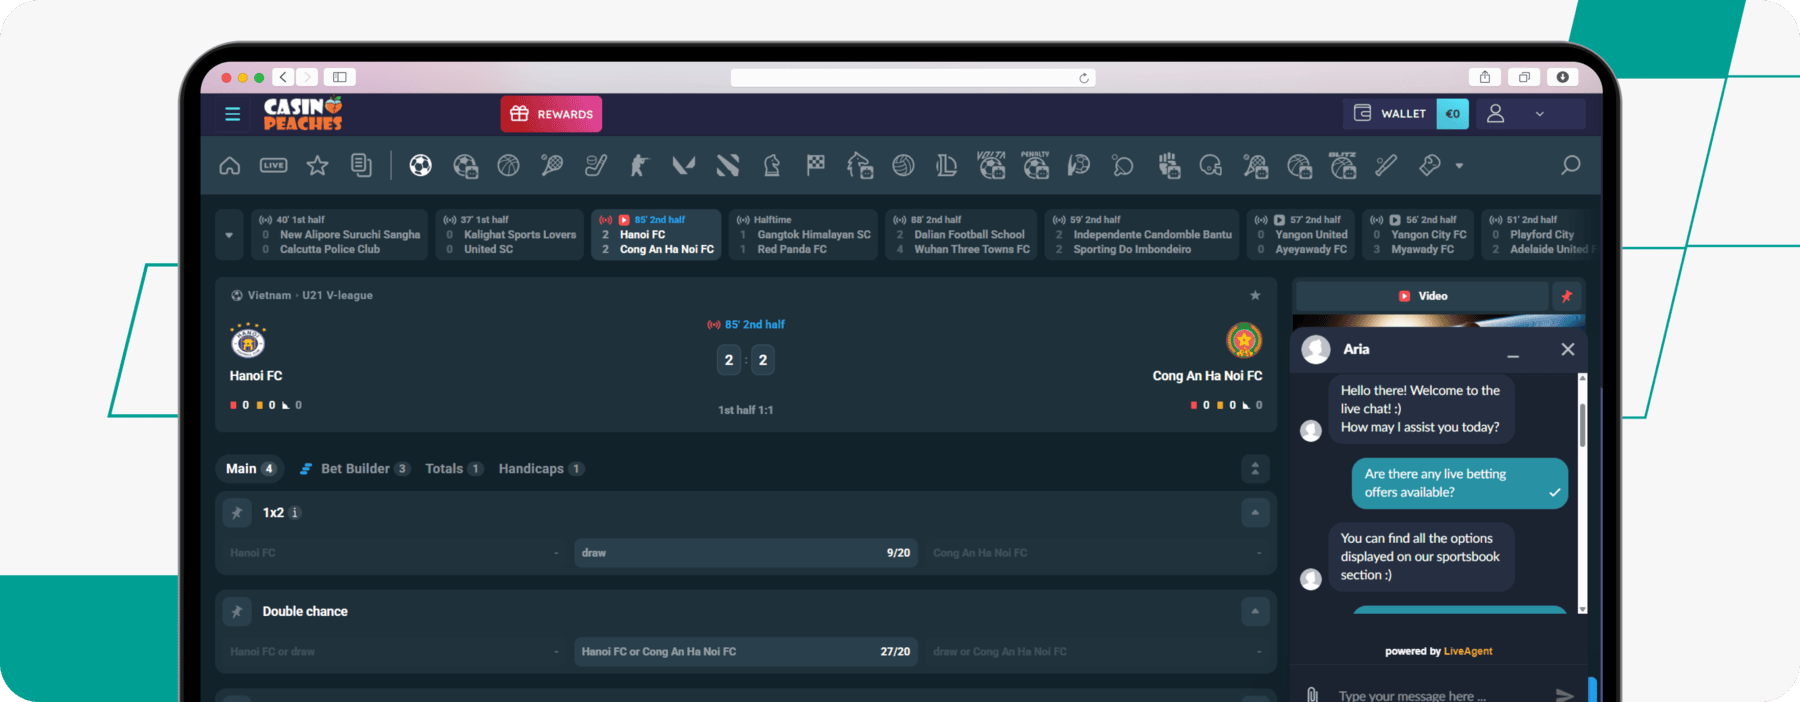Select the Counter-Strike shooter icon
This screenshot has height=702, width=1800.
point(640,165)
